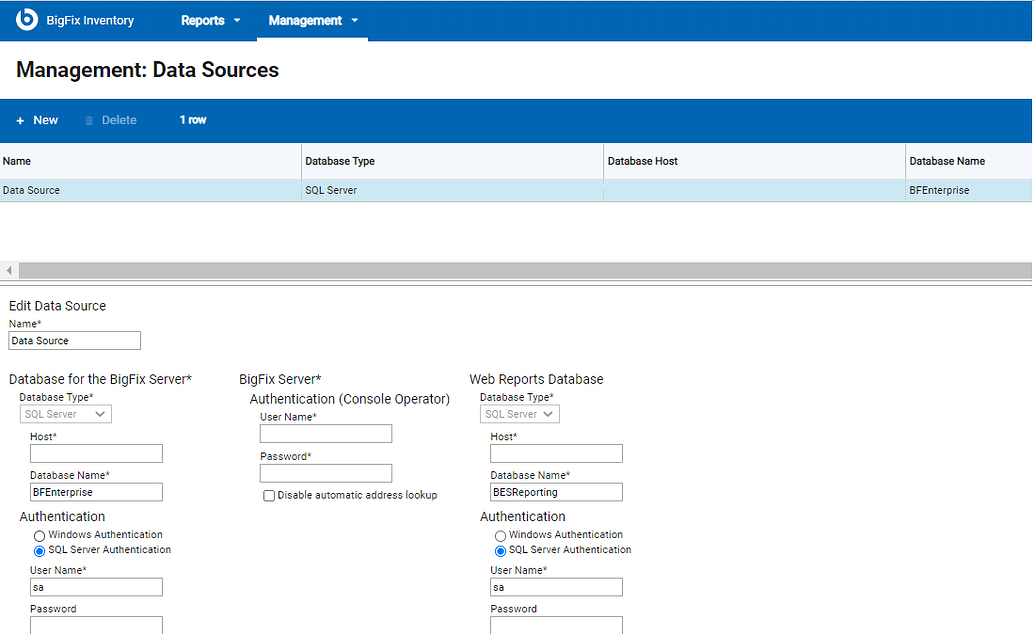Select Windows Authentication under Web Reports Database

coord(500,535)
